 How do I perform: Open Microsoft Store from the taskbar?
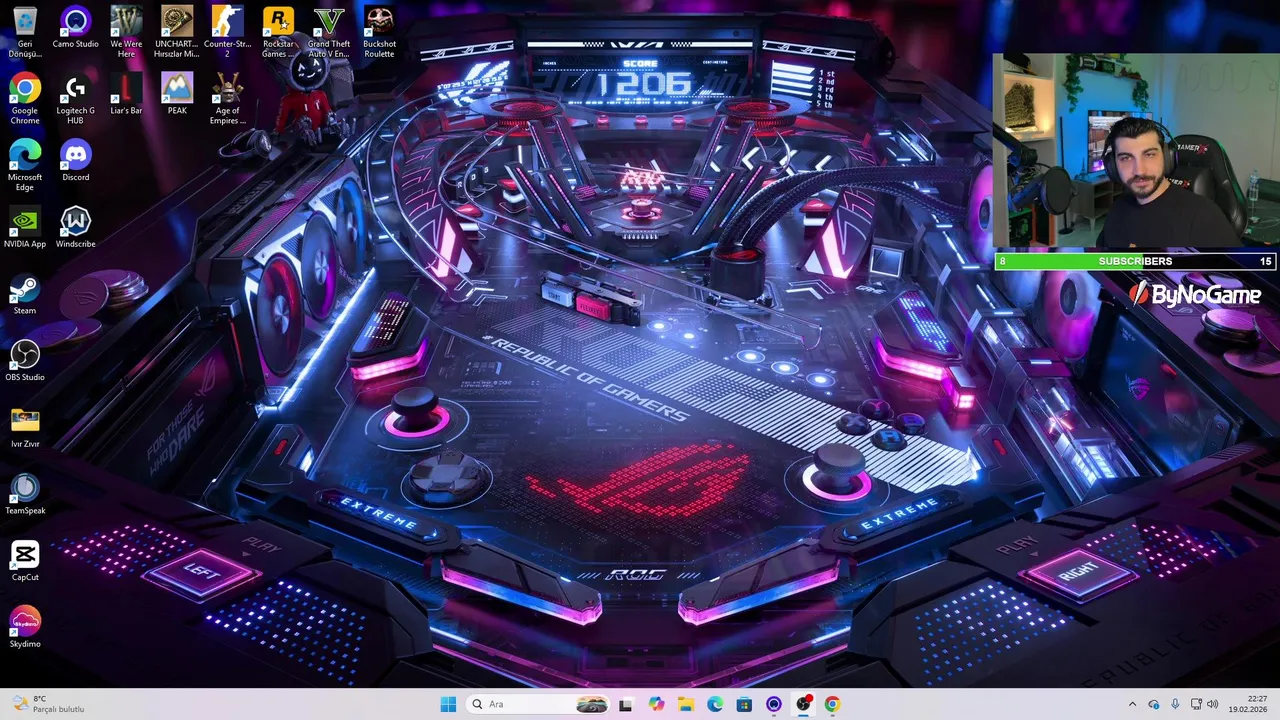744,704
